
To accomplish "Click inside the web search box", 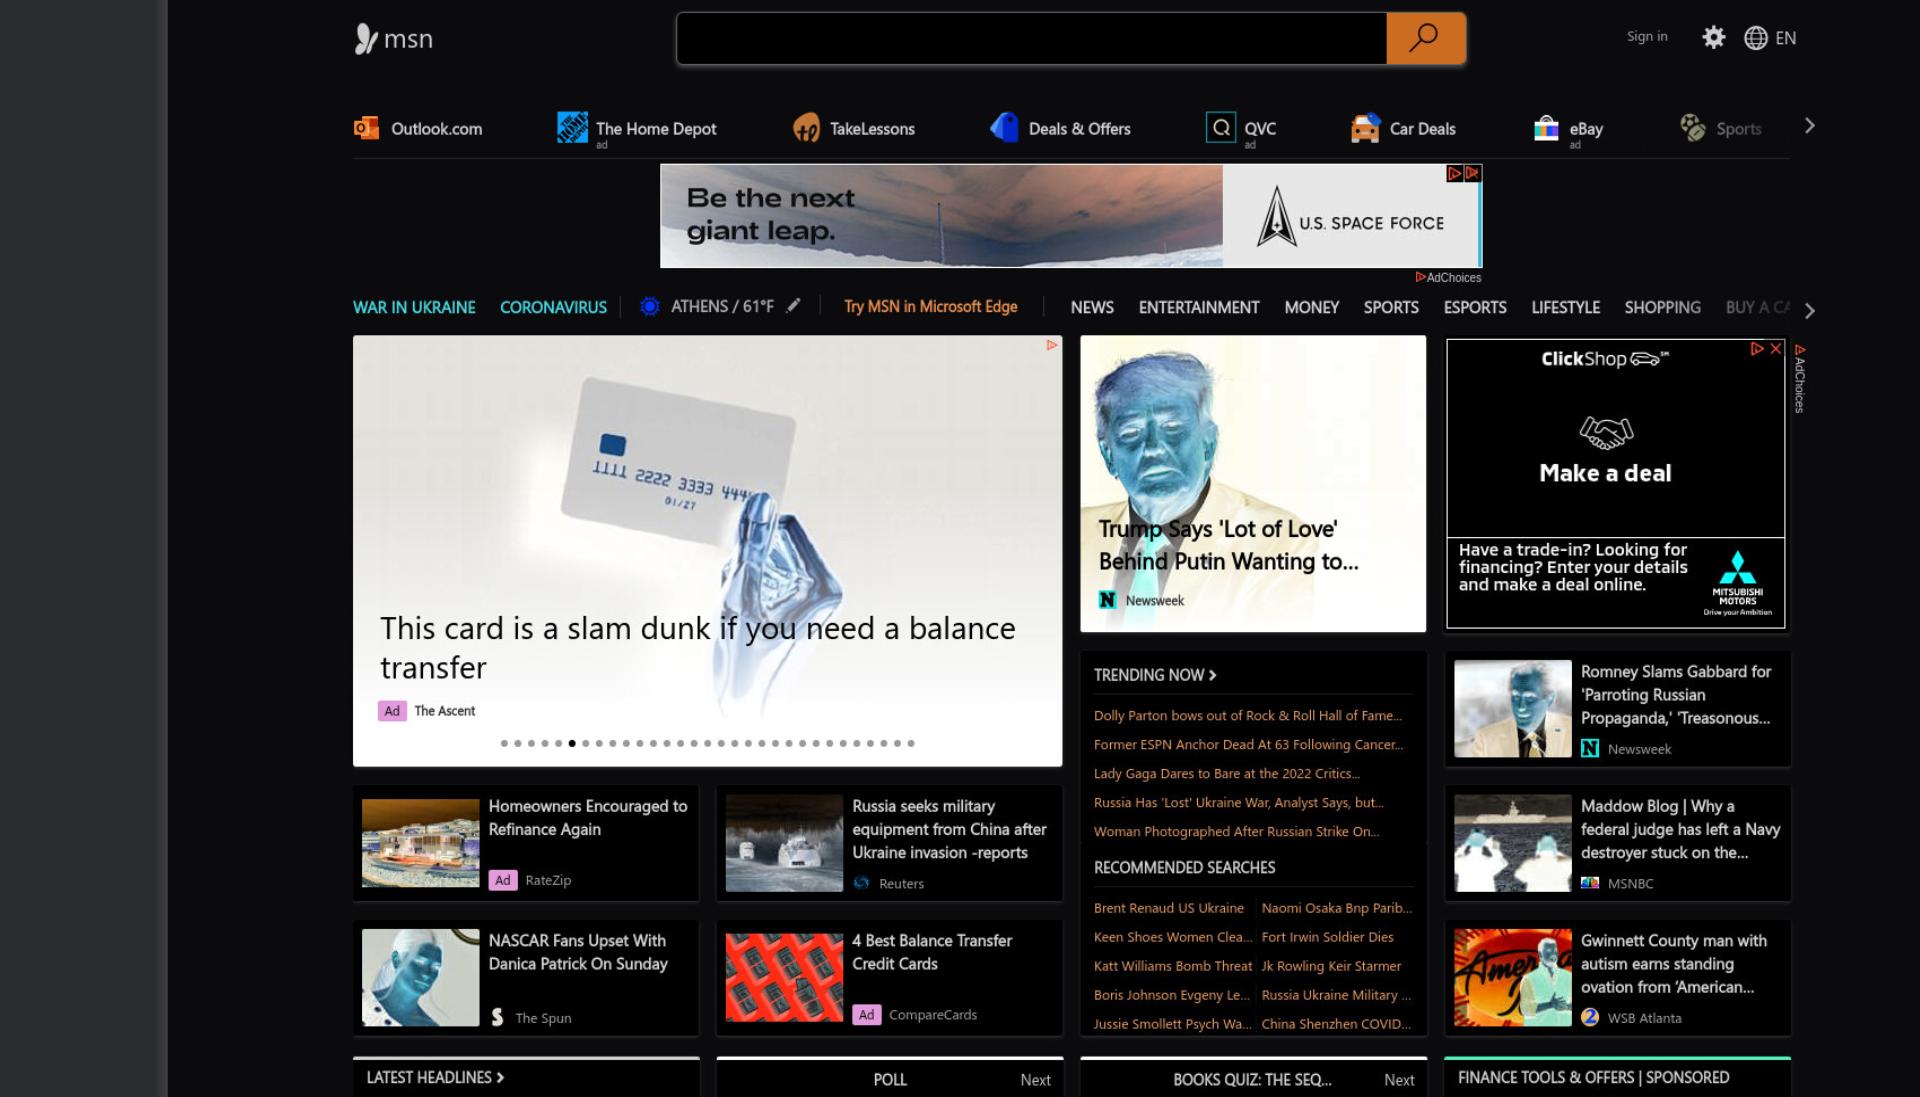I will click(1031, 39).
